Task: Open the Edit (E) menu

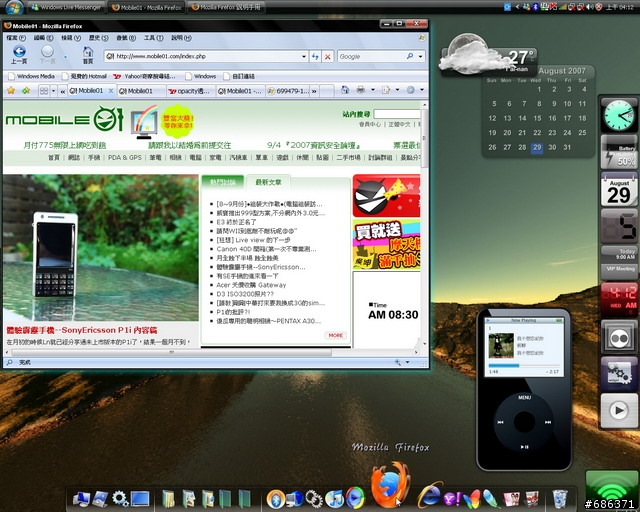Action: tap(43, 38)
